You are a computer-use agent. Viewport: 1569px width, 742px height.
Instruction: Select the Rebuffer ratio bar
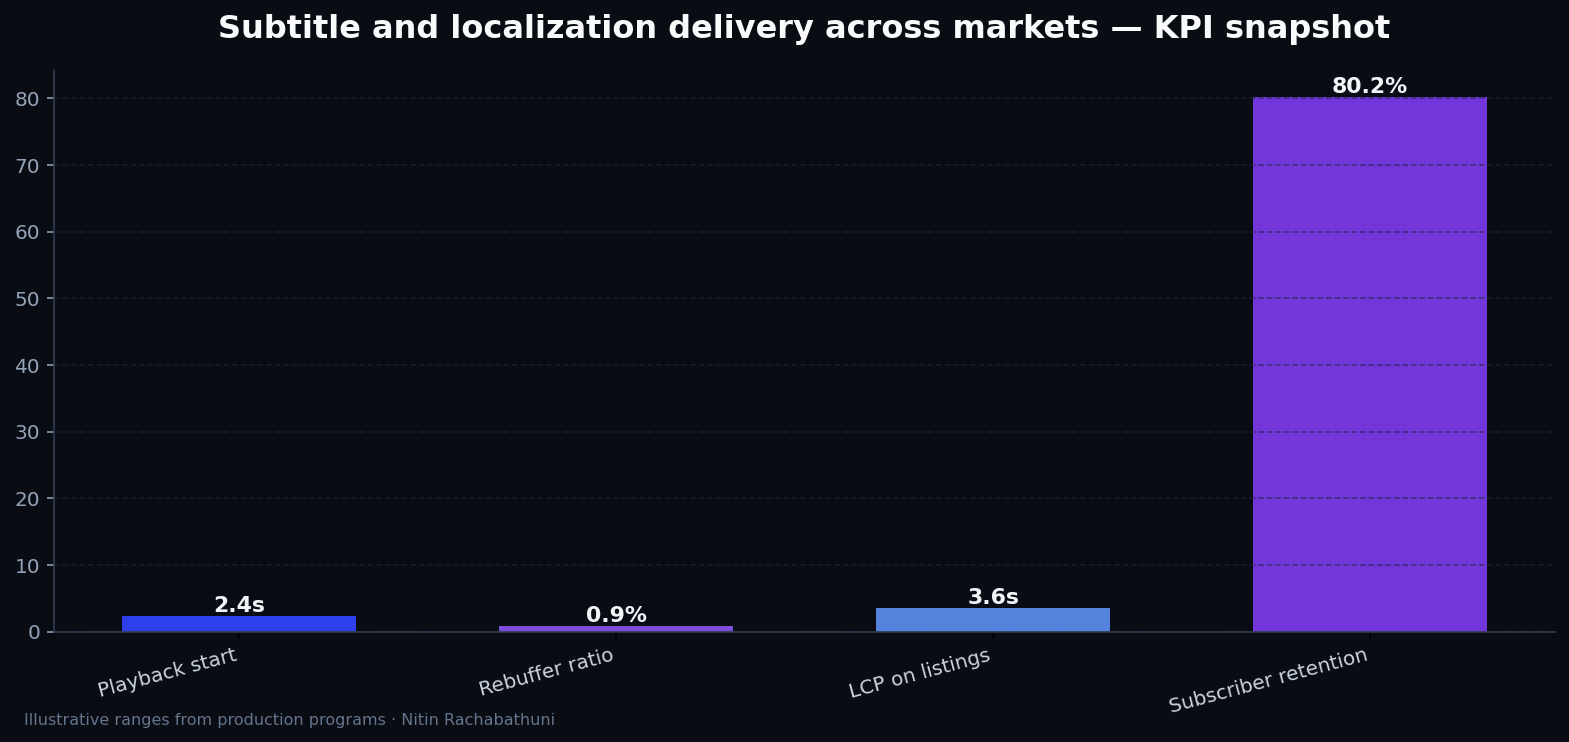616,629
